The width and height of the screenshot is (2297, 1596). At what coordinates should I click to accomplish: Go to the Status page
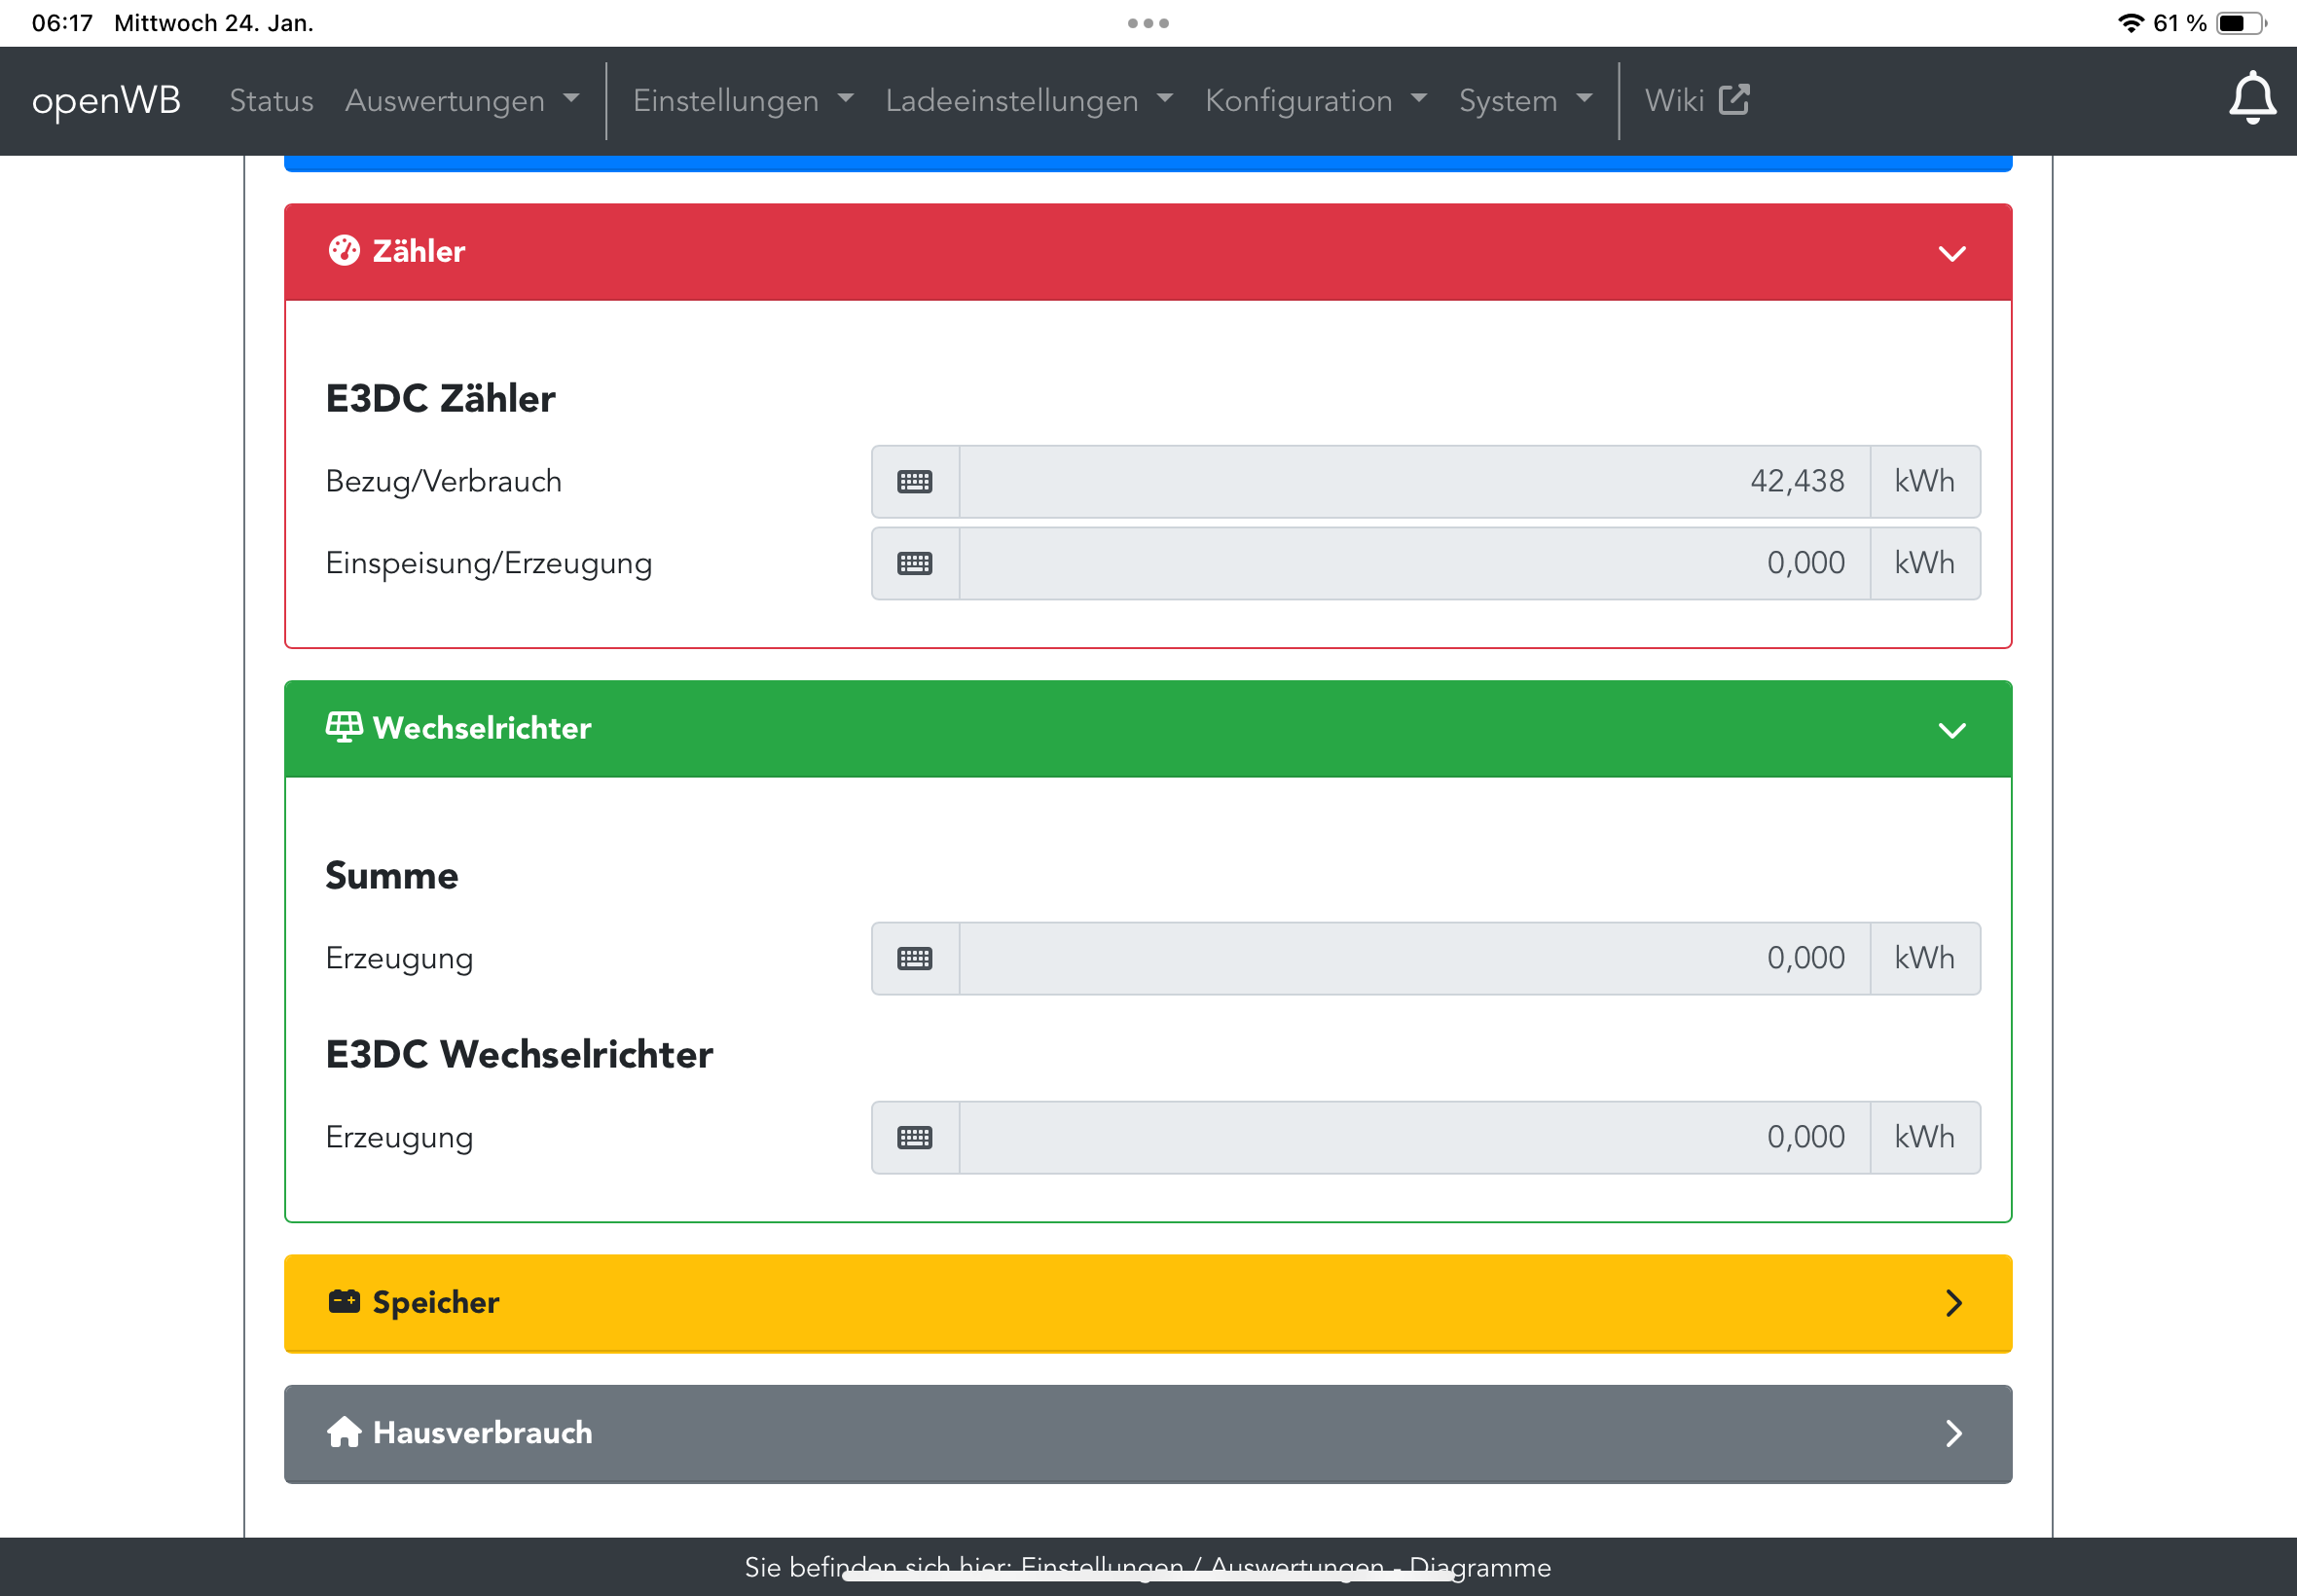pos(271,100)
